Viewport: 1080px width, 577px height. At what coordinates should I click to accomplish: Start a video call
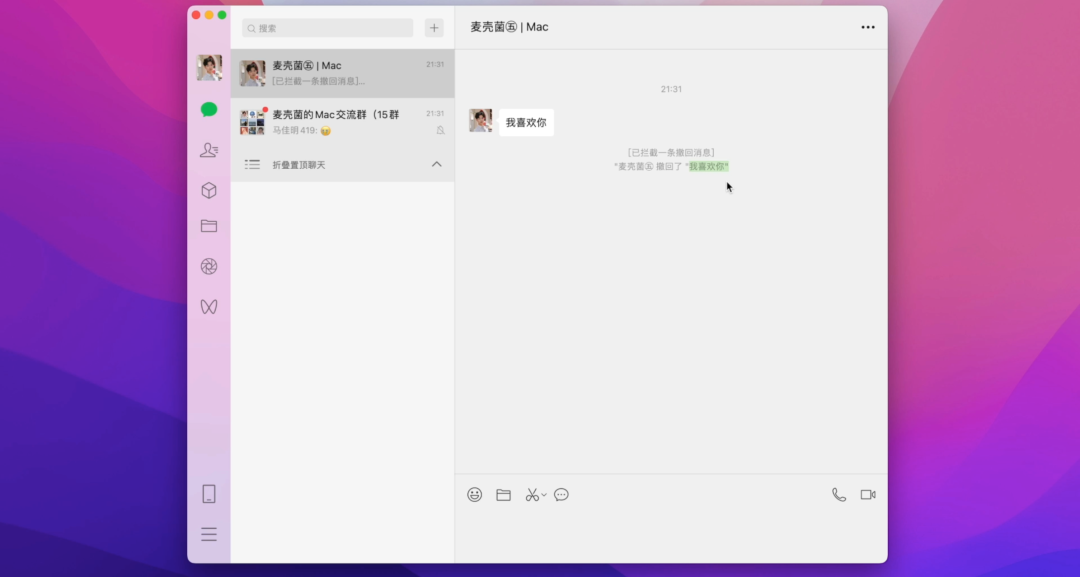coord(868,494)
